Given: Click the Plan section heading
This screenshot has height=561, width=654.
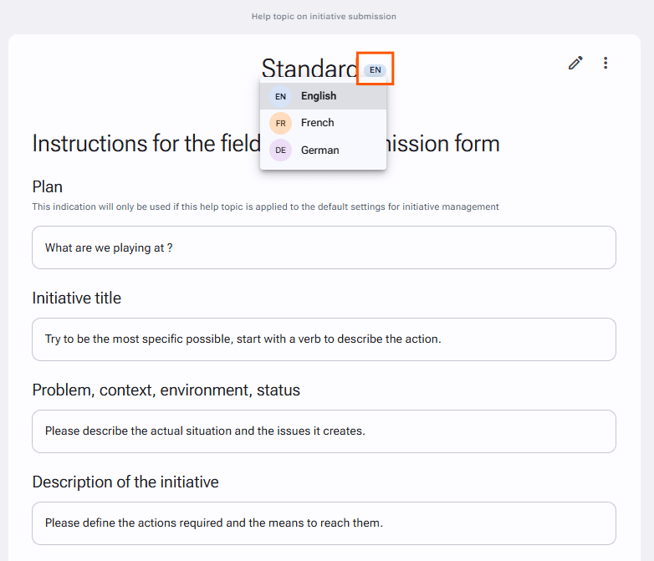Looking at the screenshot, I should coord(48,187).
